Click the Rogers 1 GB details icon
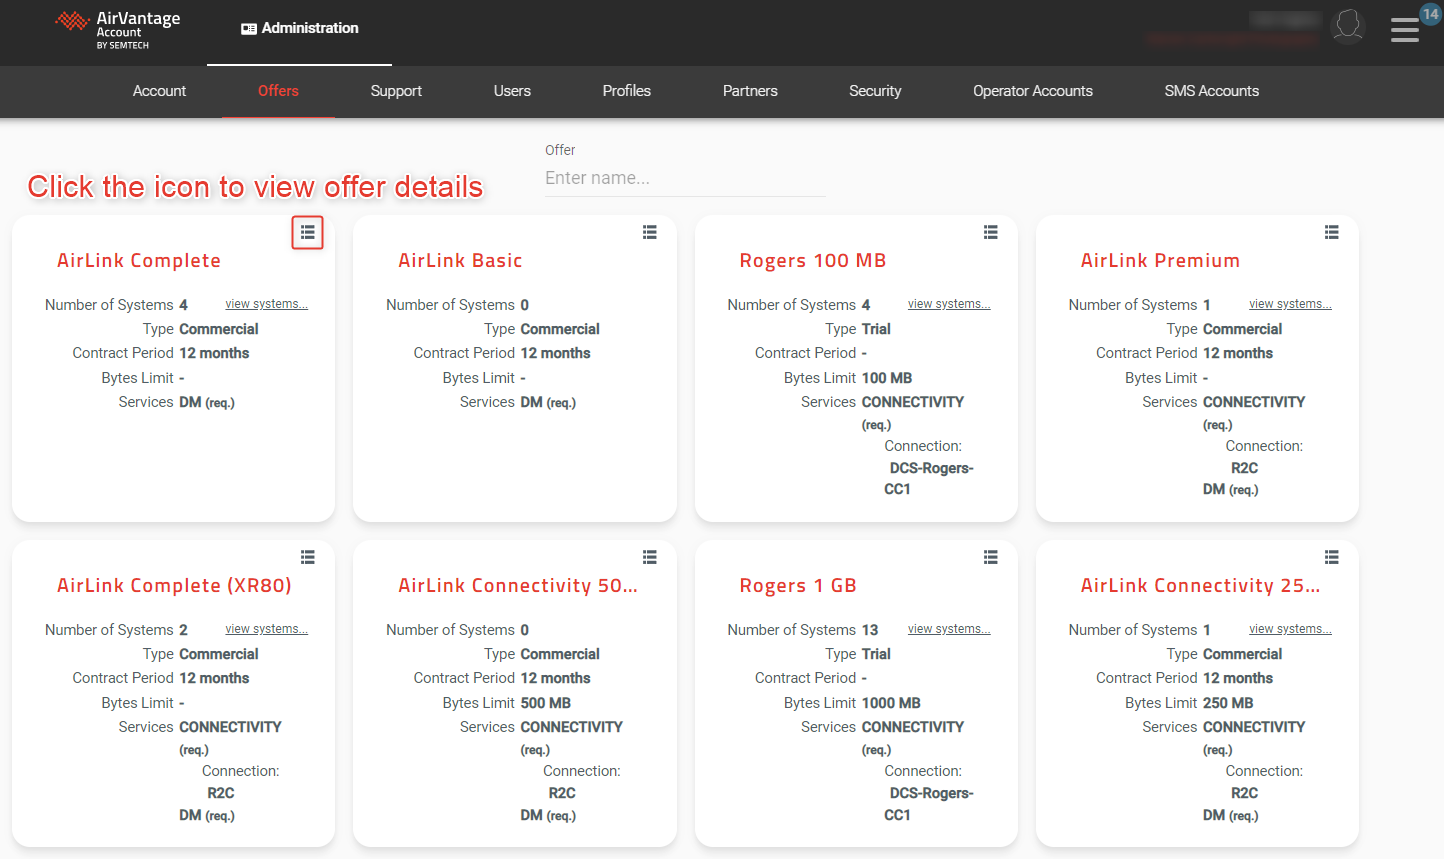The image size is (1444, 859). coord(990,557)
